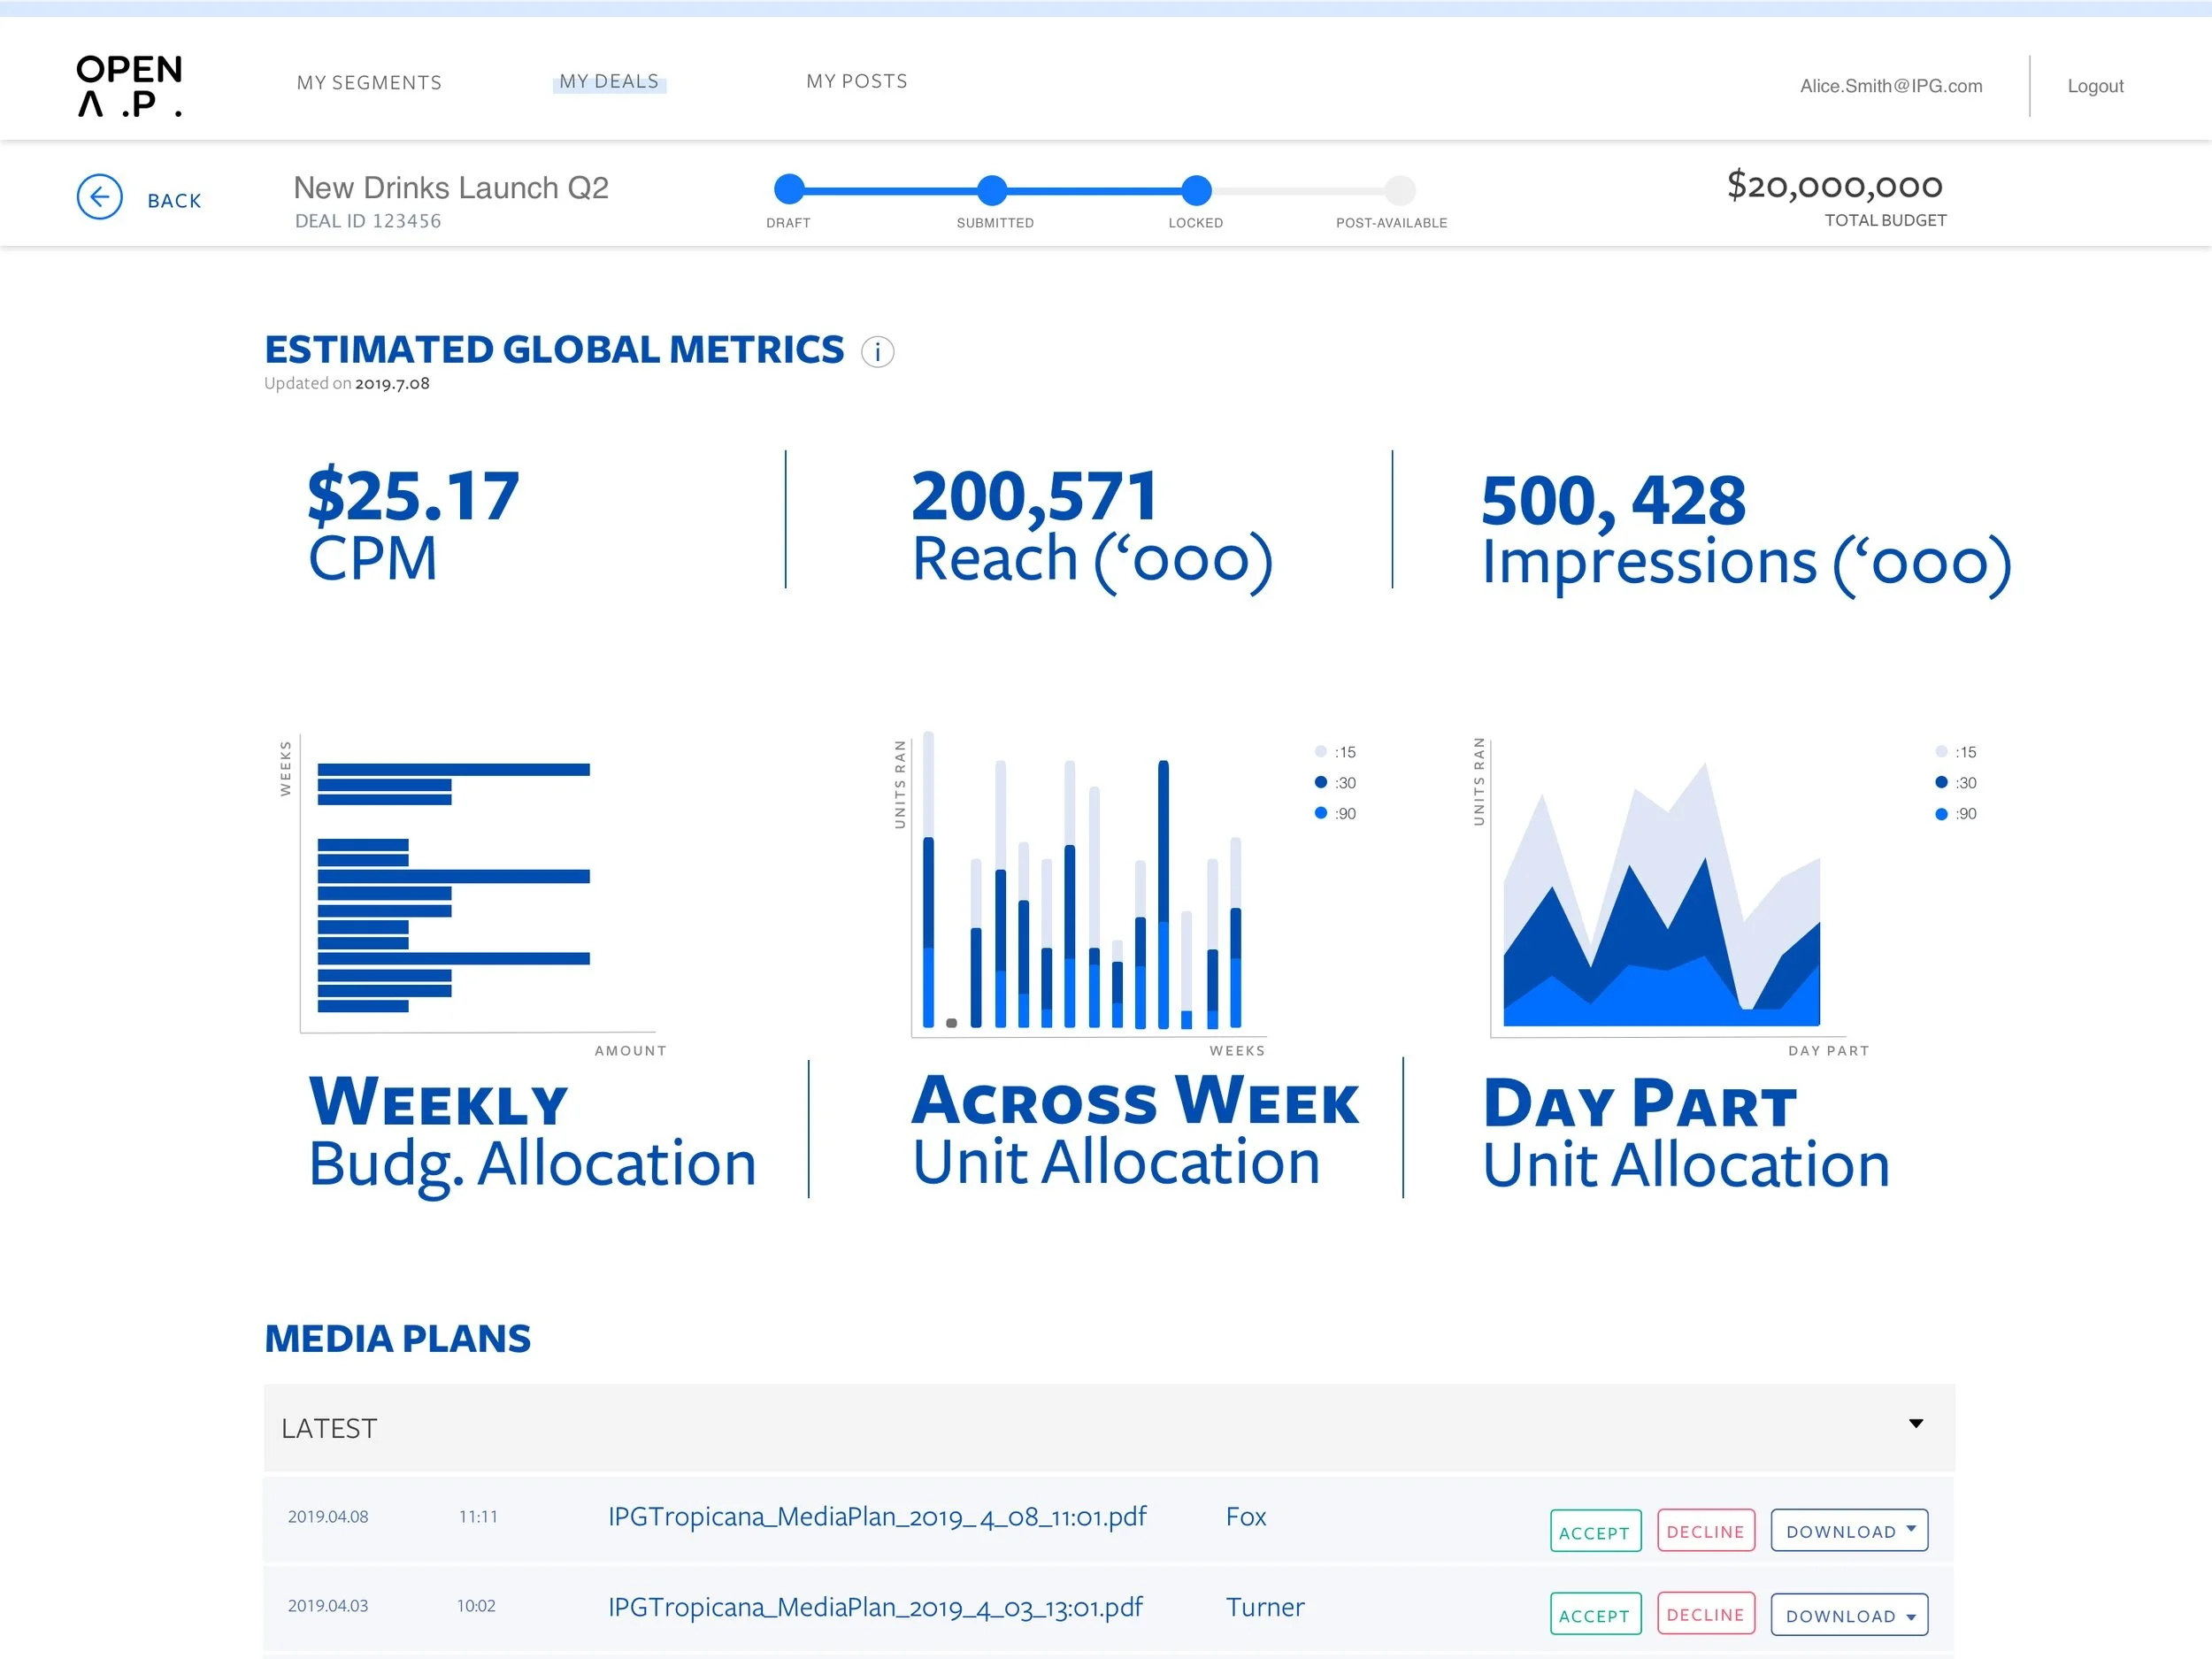Click the progress bar between Submitted and Locked
Image resolution: width=2212 pixels, height=1659 pixels.
click(x=1095, y=190)
